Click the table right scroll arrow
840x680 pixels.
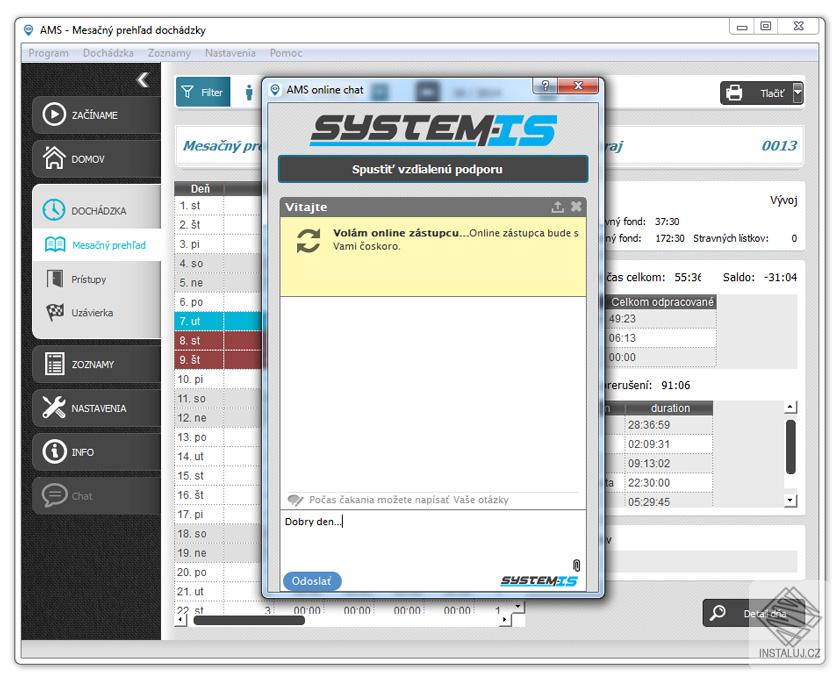point(505,620)
